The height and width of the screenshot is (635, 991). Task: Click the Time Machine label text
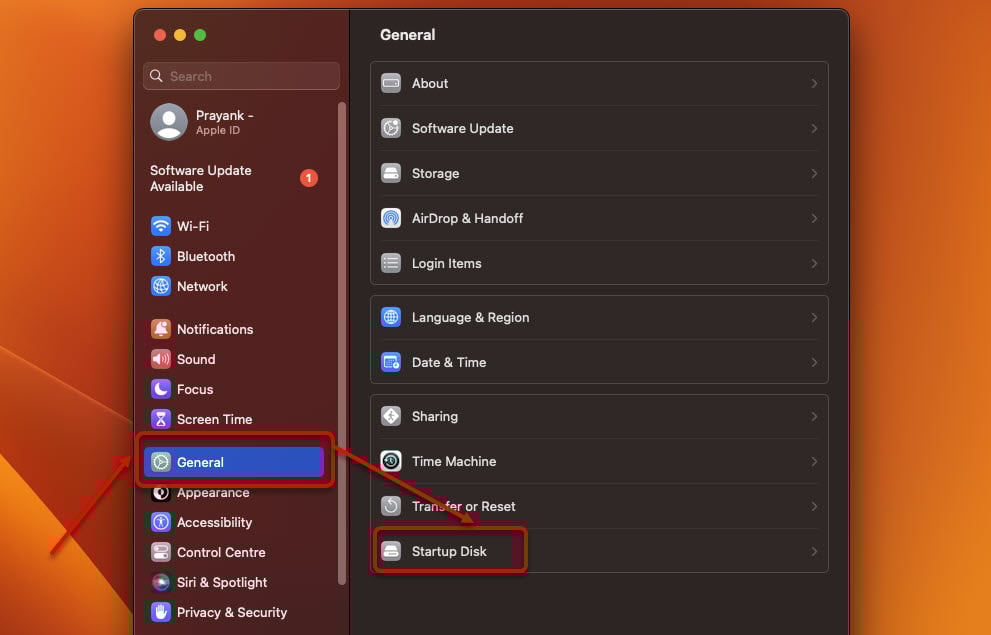[x=454, y=461]
